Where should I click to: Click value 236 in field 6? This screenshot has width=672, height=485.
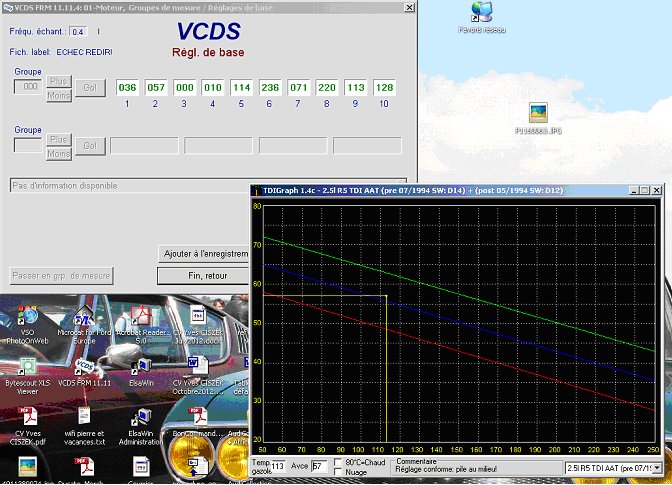click(270, 88)
